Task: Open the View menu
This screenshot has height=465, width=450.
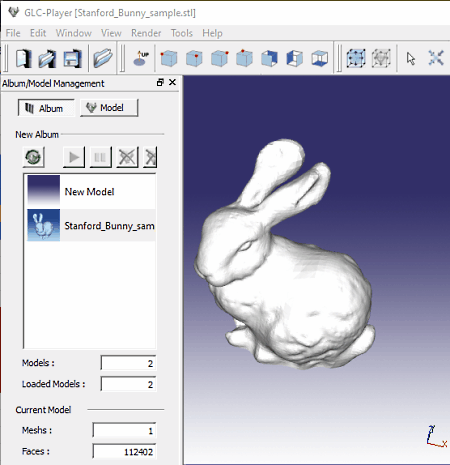Action: point(111,33)
